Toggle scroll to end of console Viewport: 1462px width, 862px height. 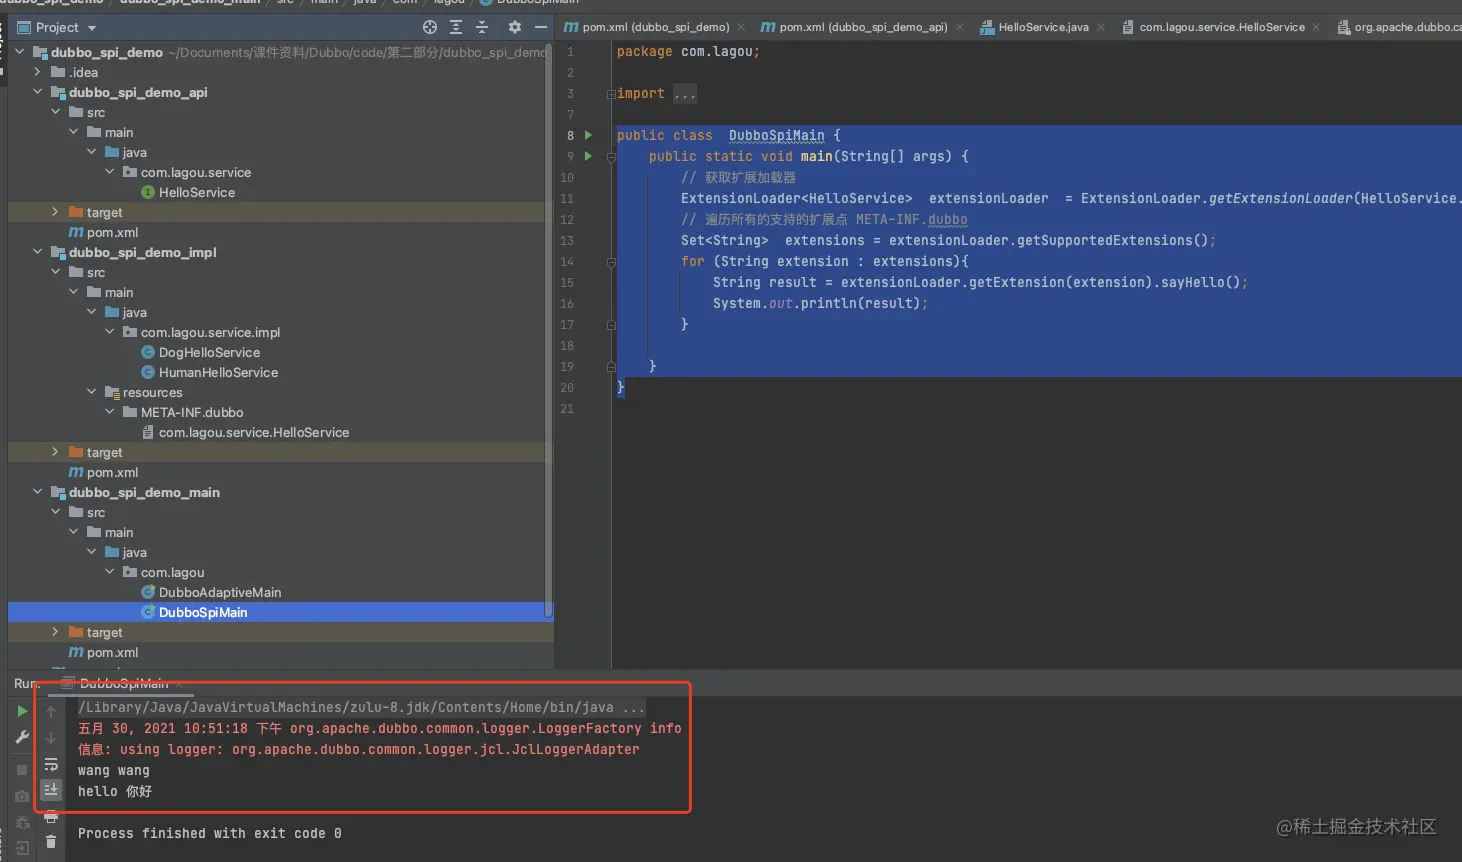click(x=51, y=790)
